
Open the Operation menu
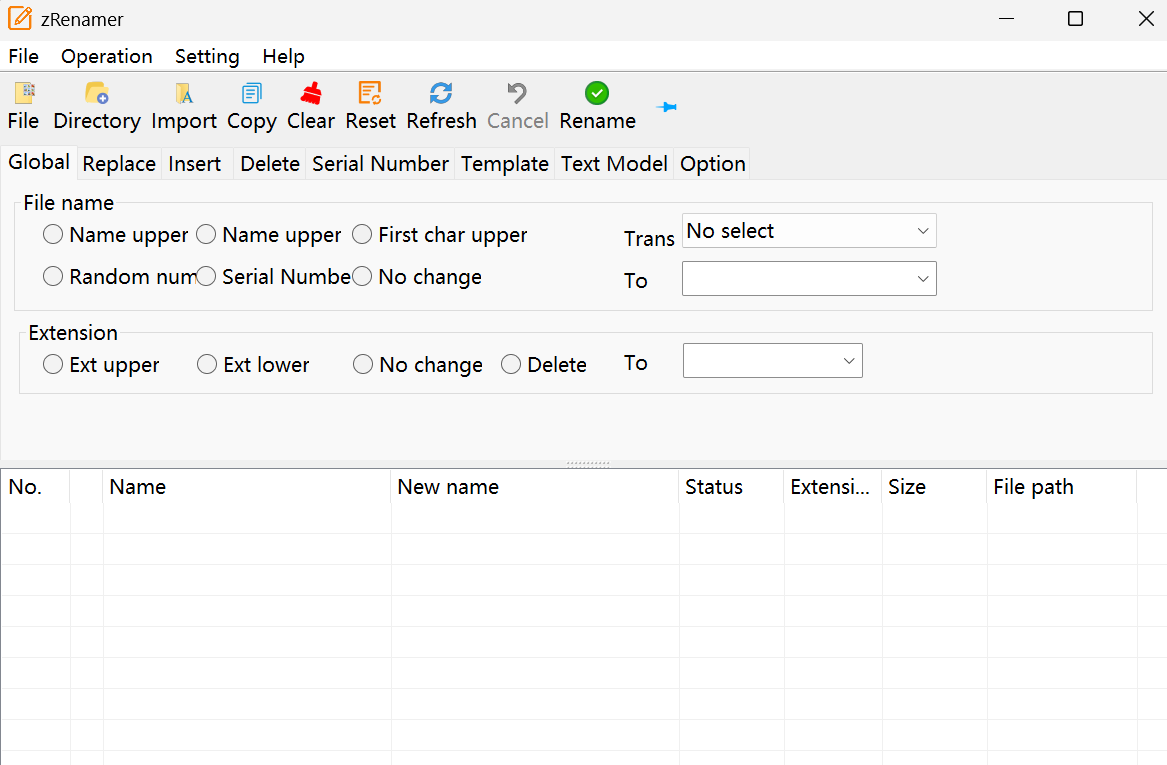106,56
